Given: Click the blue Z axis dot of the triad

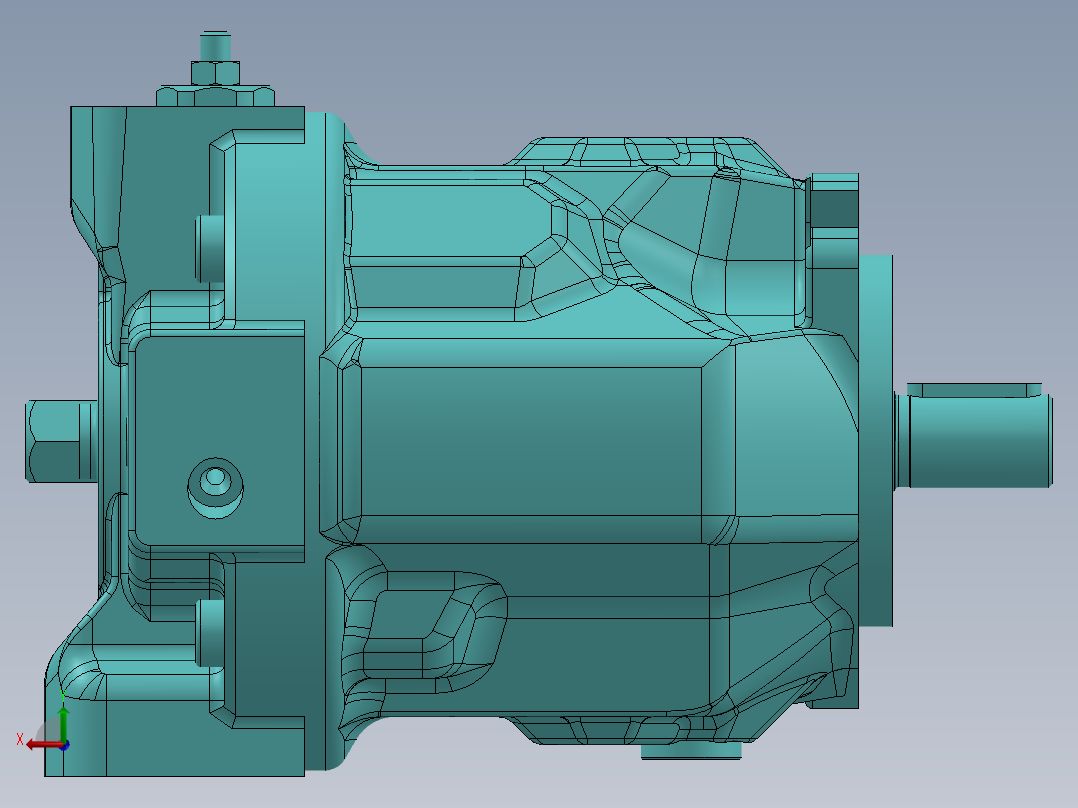Looking at the screenshot, I should click(65, 745).
